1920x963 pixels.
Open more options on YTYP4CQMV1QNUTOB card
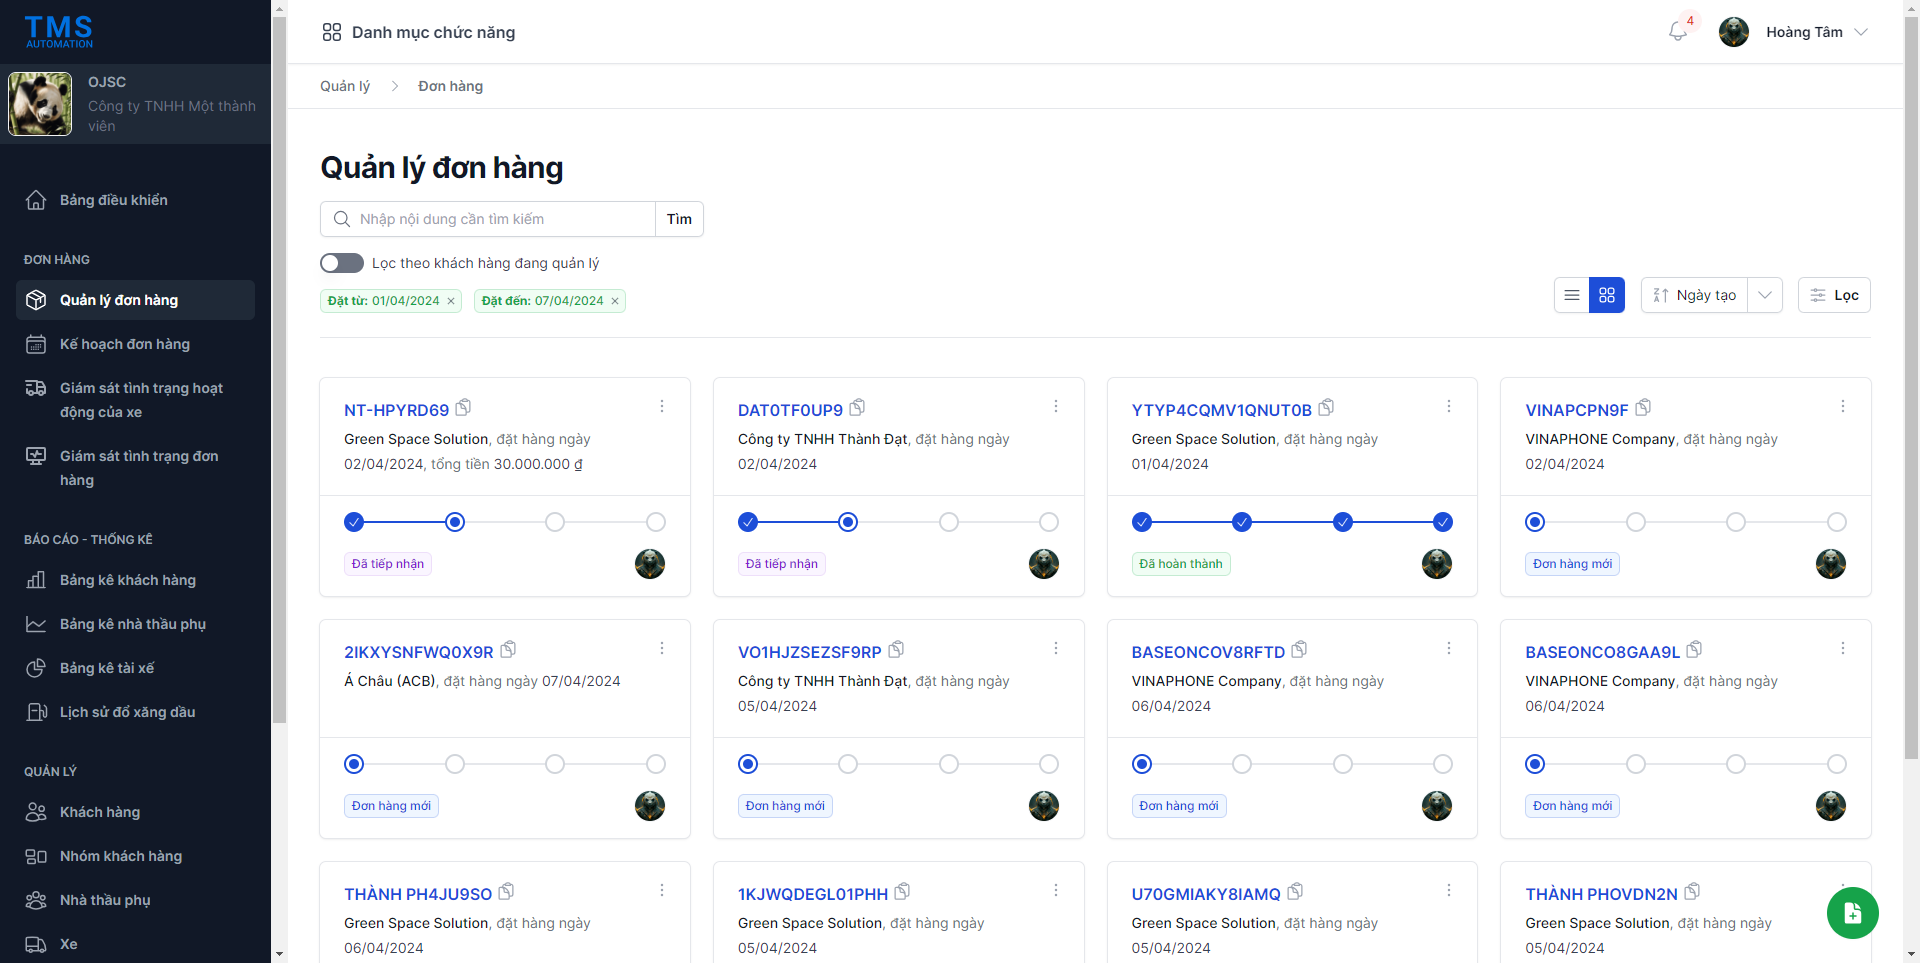[1449, 406]
